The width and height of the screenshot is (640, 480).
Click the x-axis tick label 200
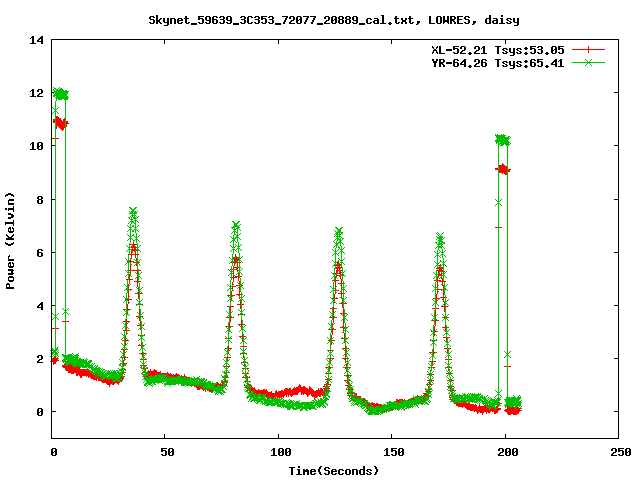coord(508,452)
